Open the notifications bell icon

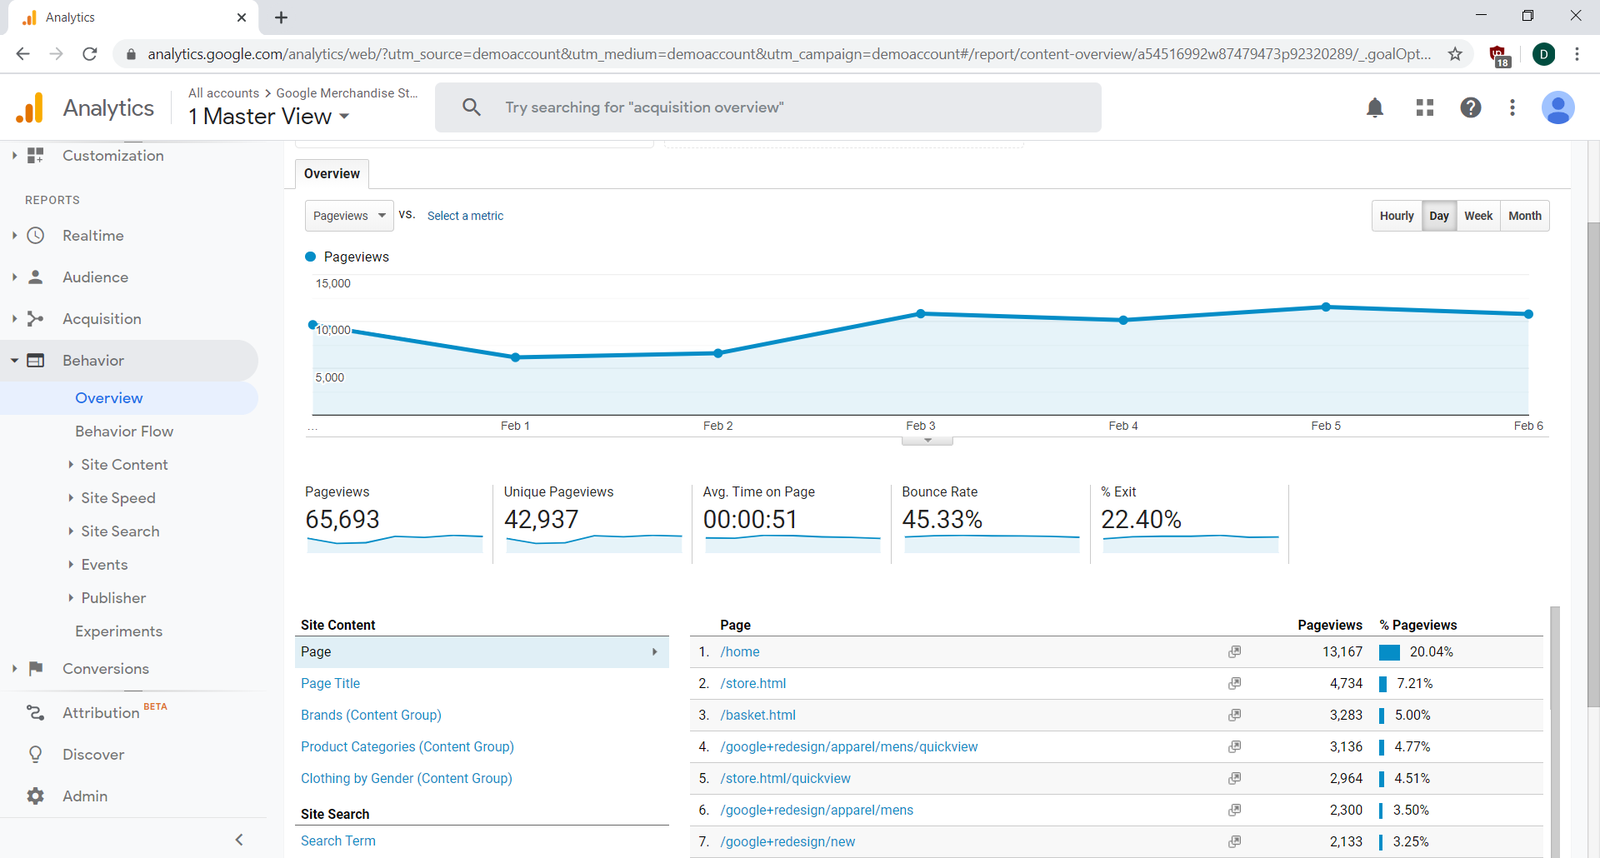click(x=1375, y=108)
